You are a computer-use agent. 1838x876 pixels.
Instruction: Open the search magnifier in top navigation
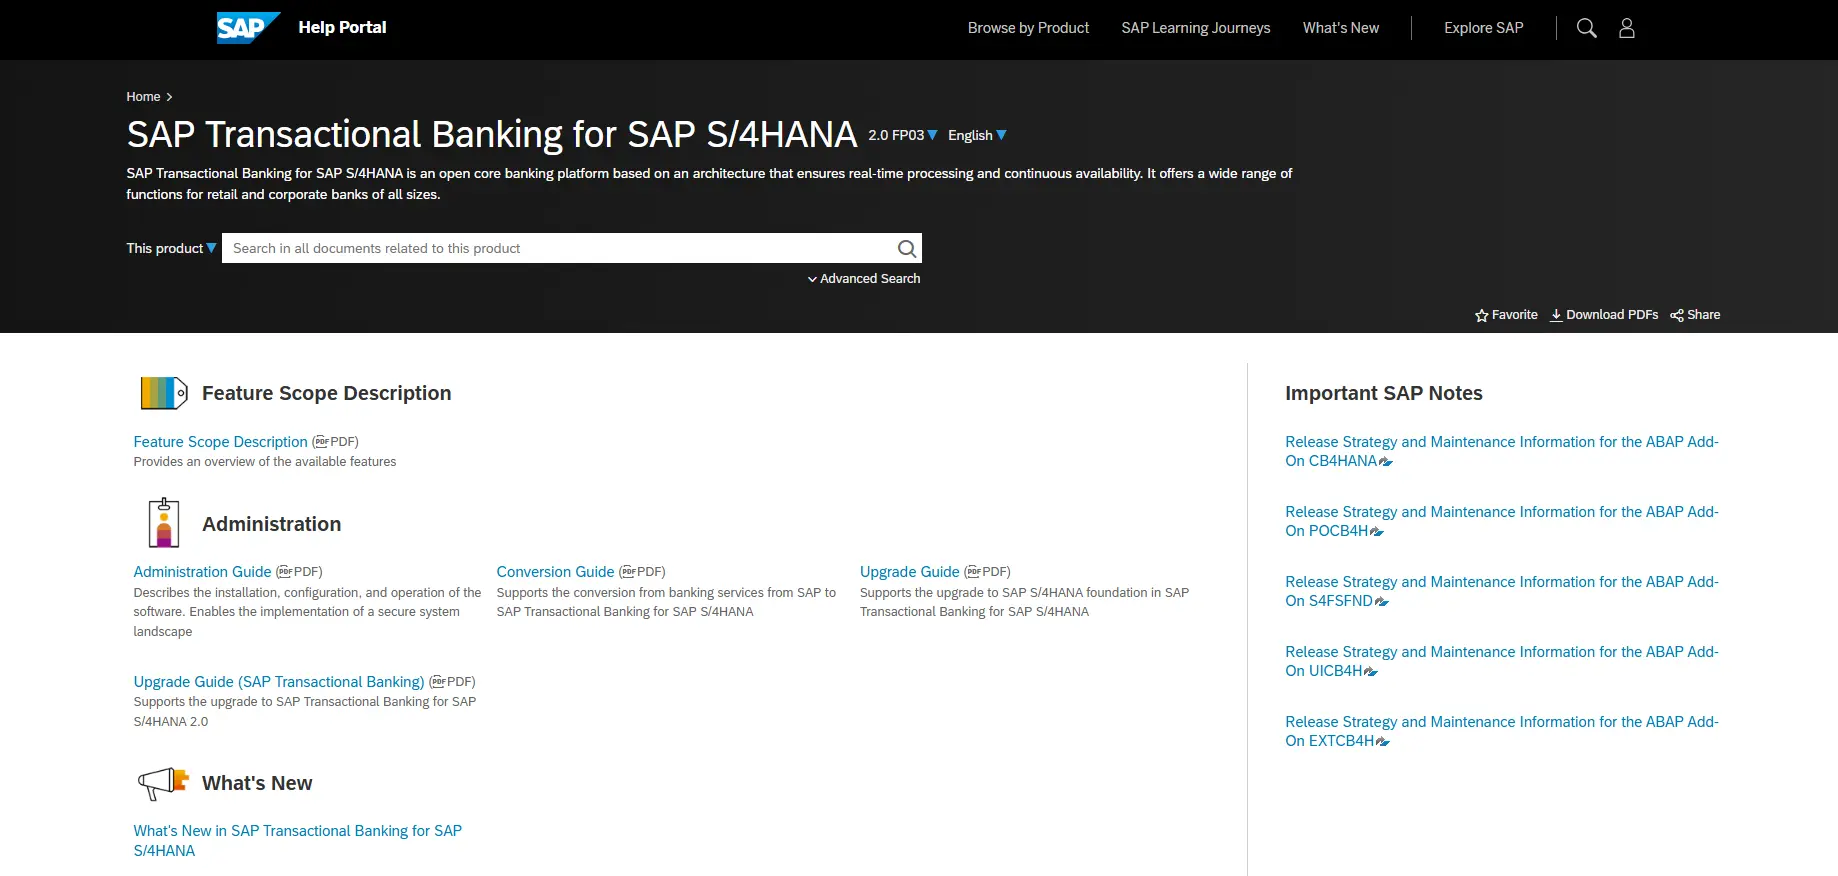pos(1586,28)
